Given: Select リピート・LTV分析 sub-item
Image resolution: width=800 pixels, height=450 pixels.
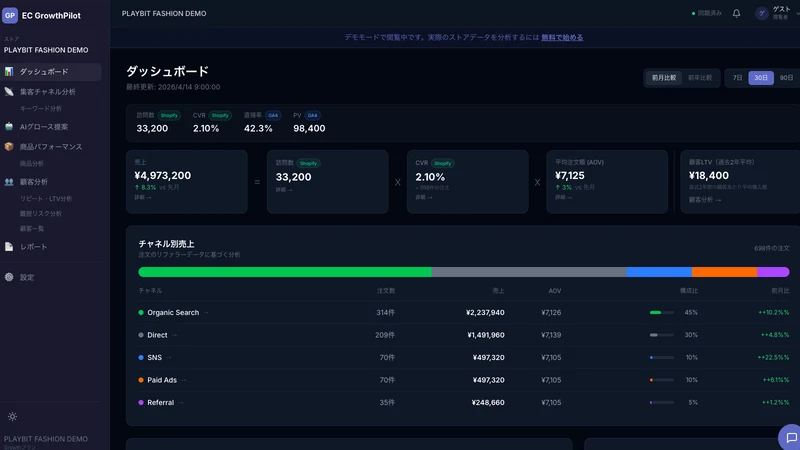Looking at the screenshot, I should [46, 198].
